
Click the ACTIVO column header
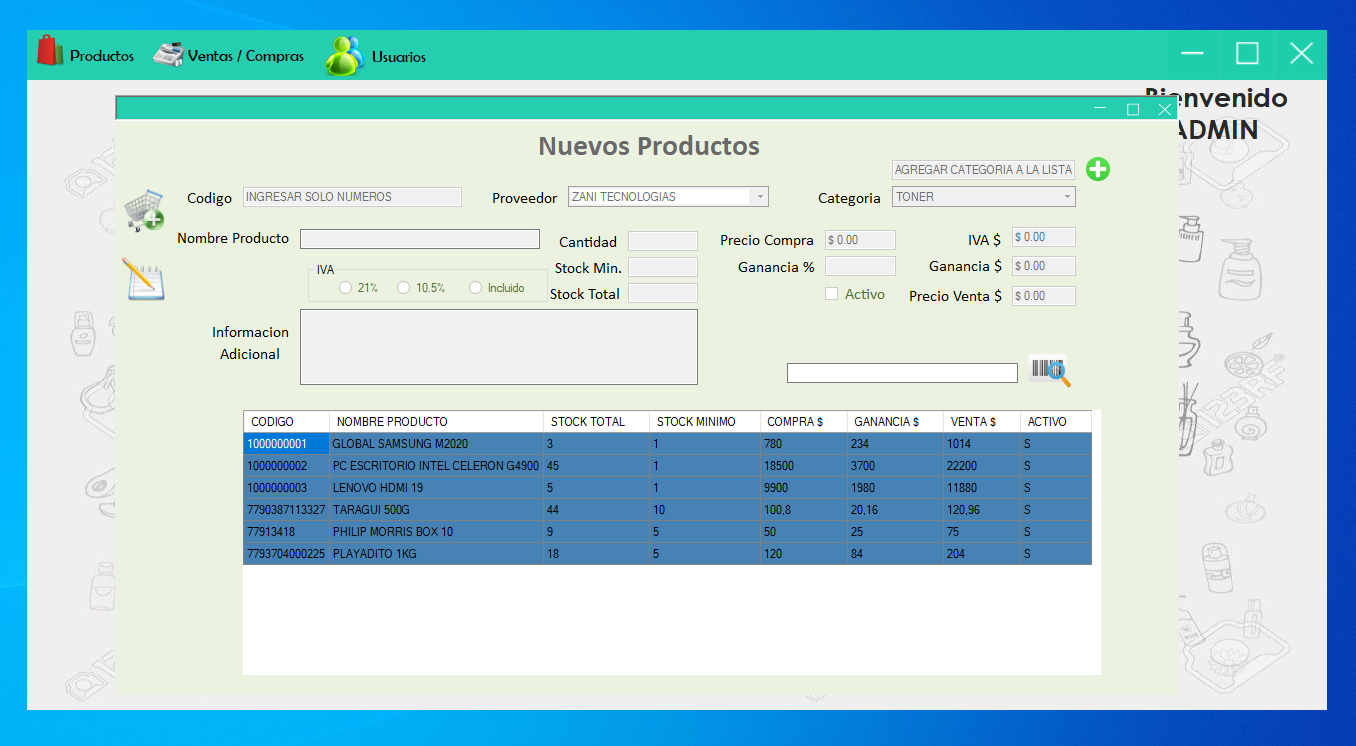coord(1056,422)
